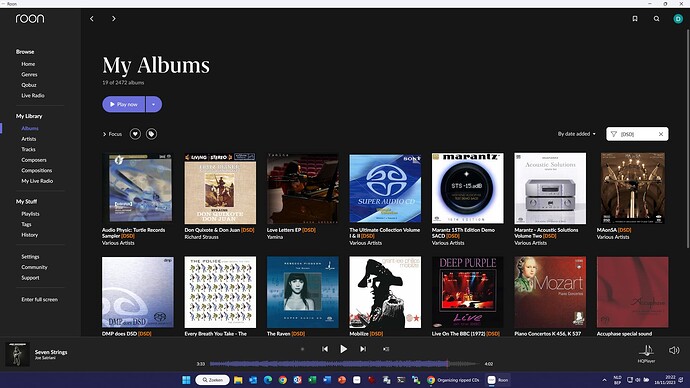Skip to previous track
The image size is (690, 388).
(325, 349)
